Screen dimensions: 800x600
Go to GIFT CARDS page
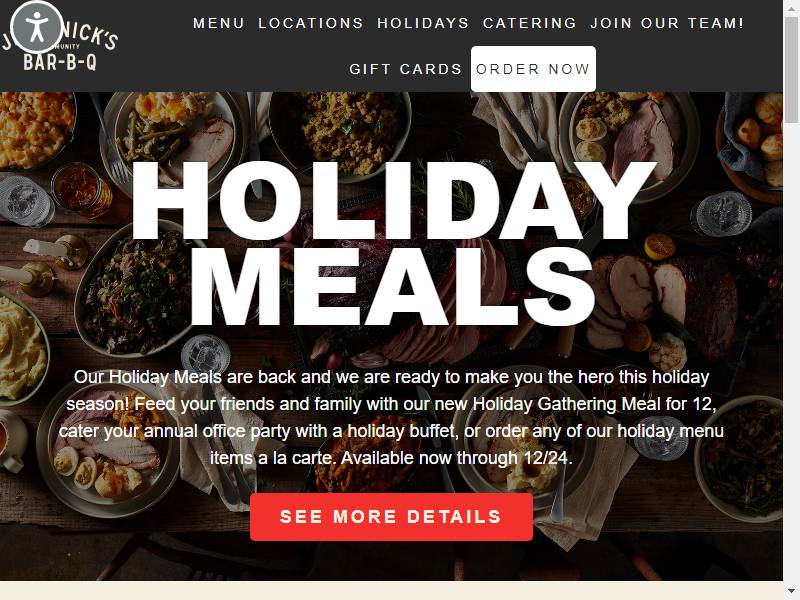point(405,69)
